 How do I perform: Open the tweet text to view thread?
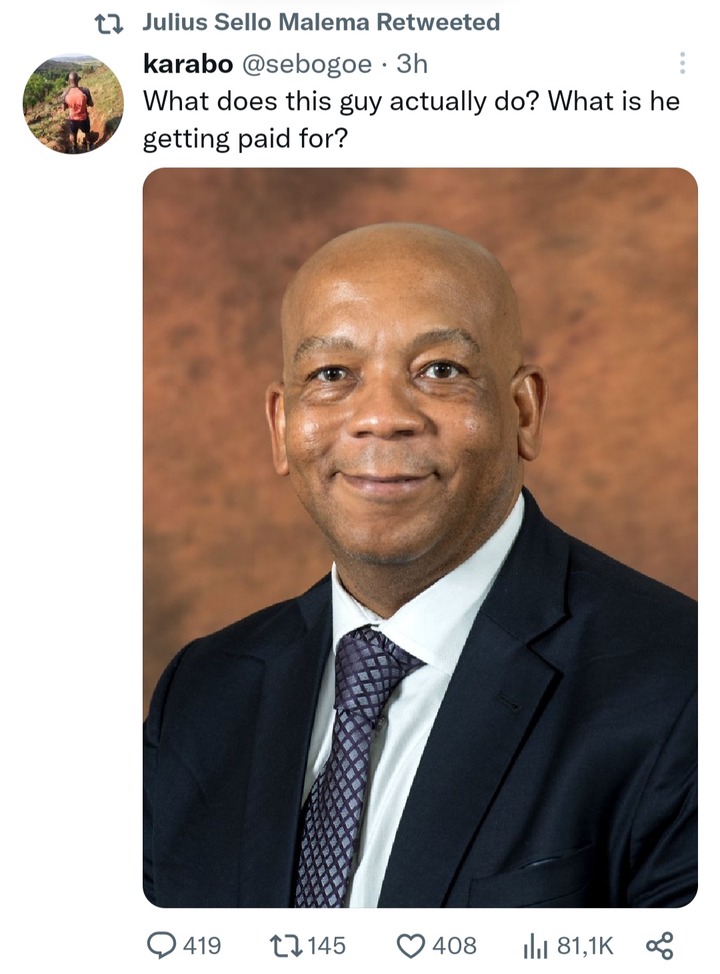[x=411, y=119]
